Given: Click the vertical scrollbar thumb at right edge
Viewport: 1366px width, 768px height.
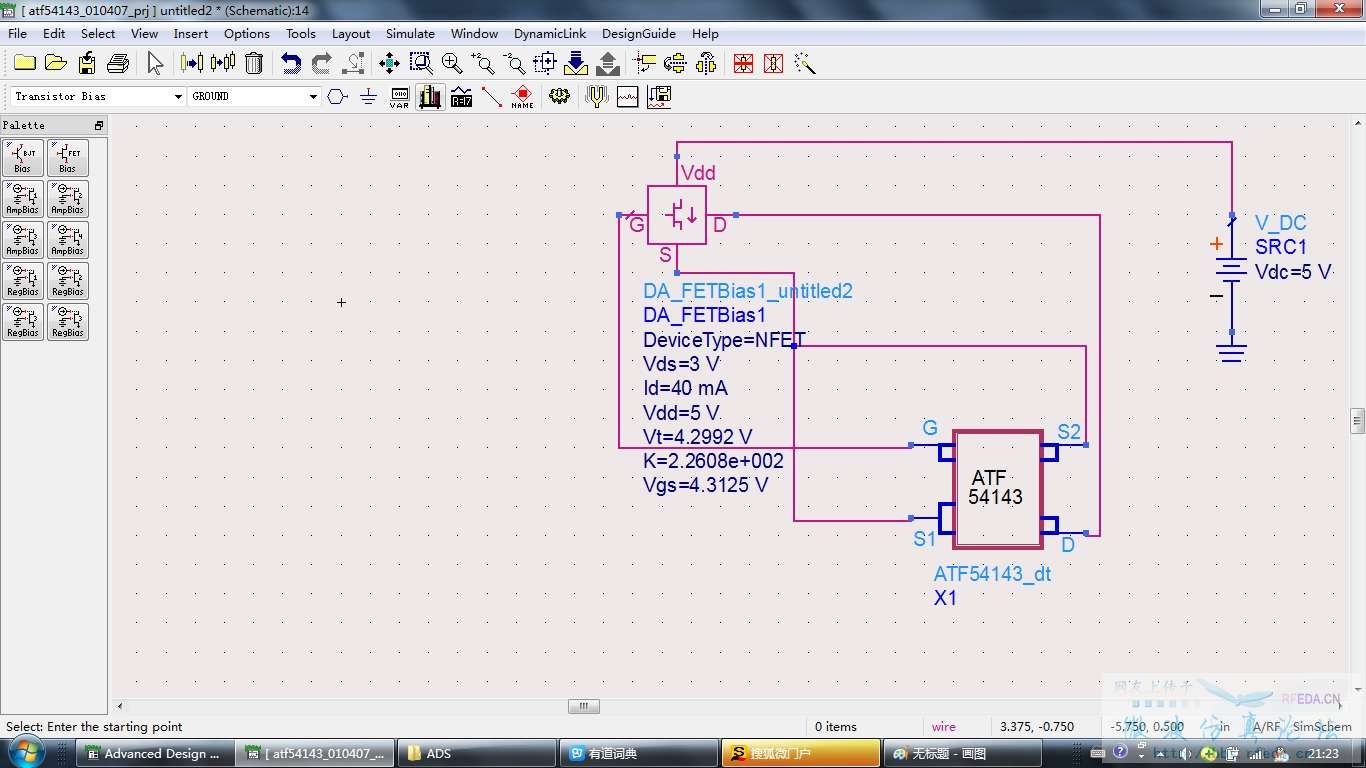Looking at the screenshot, I should point(1357,420).
